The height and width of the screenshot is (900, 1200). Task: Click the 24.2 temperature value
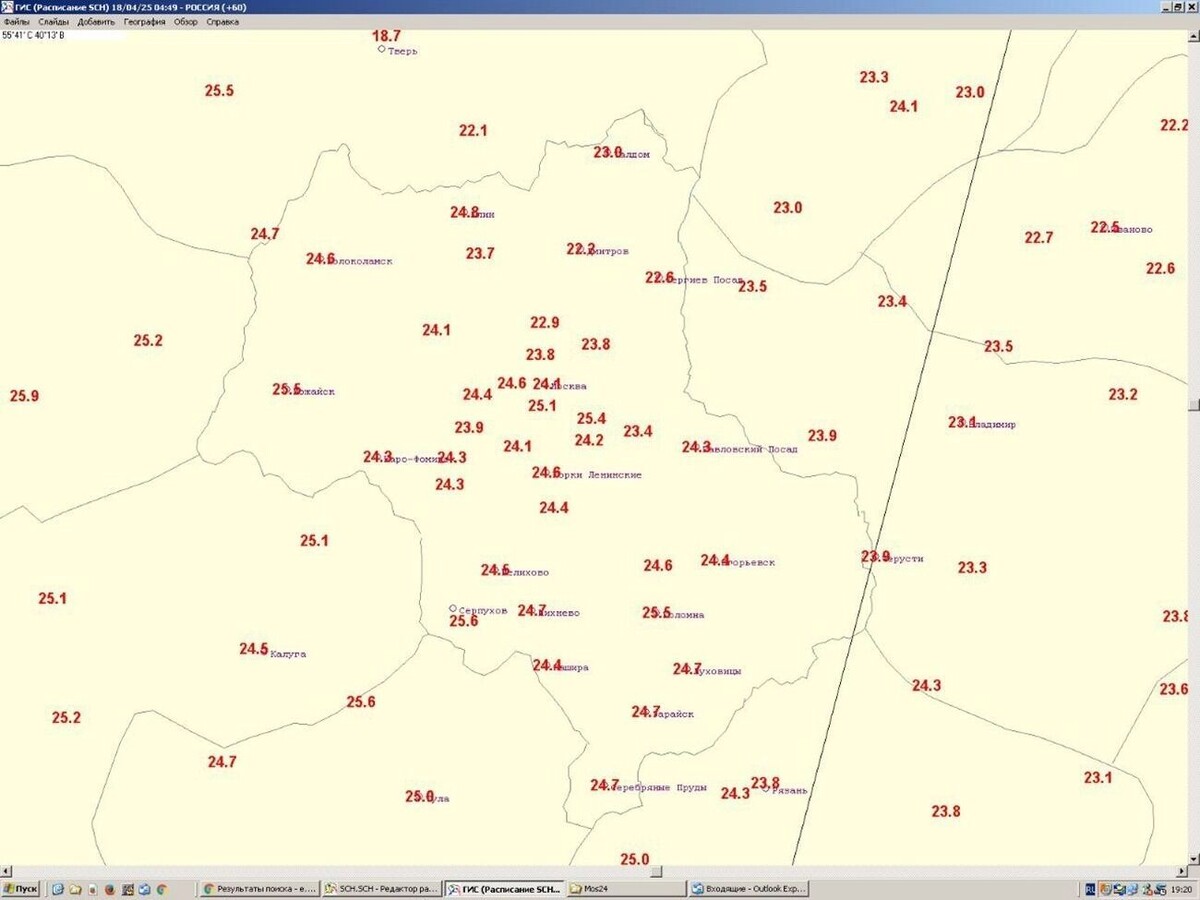589,440
